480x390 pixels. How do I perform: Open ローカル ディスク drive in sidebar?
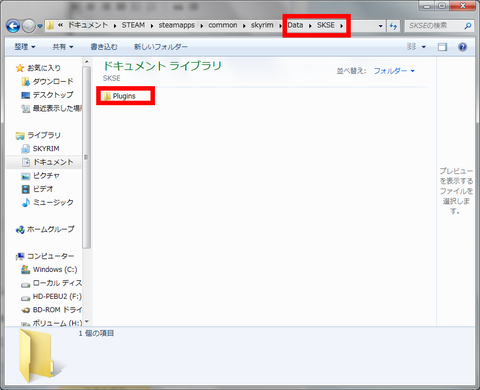click(57, 283)
